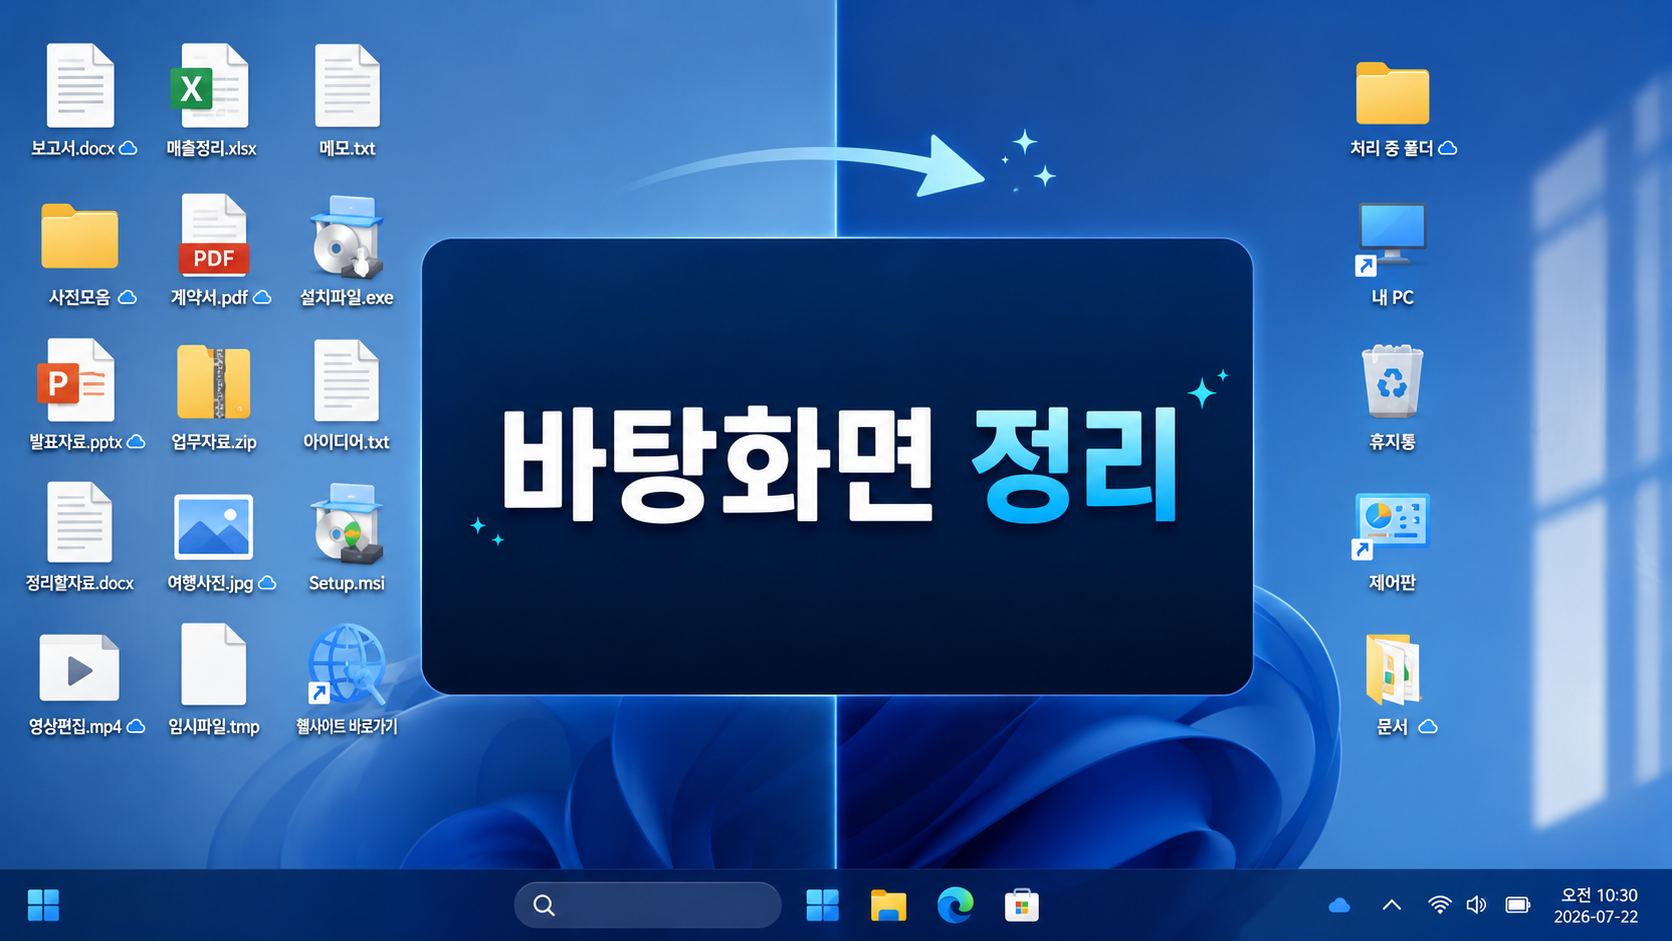
Task: Click the 휴지통 label text
Action: (x=1392, y=441)
